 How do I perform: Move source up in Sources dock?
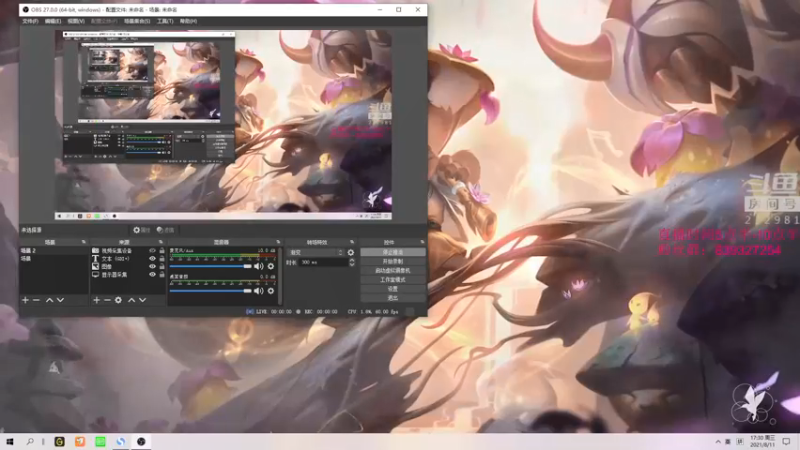click(131, 300)
